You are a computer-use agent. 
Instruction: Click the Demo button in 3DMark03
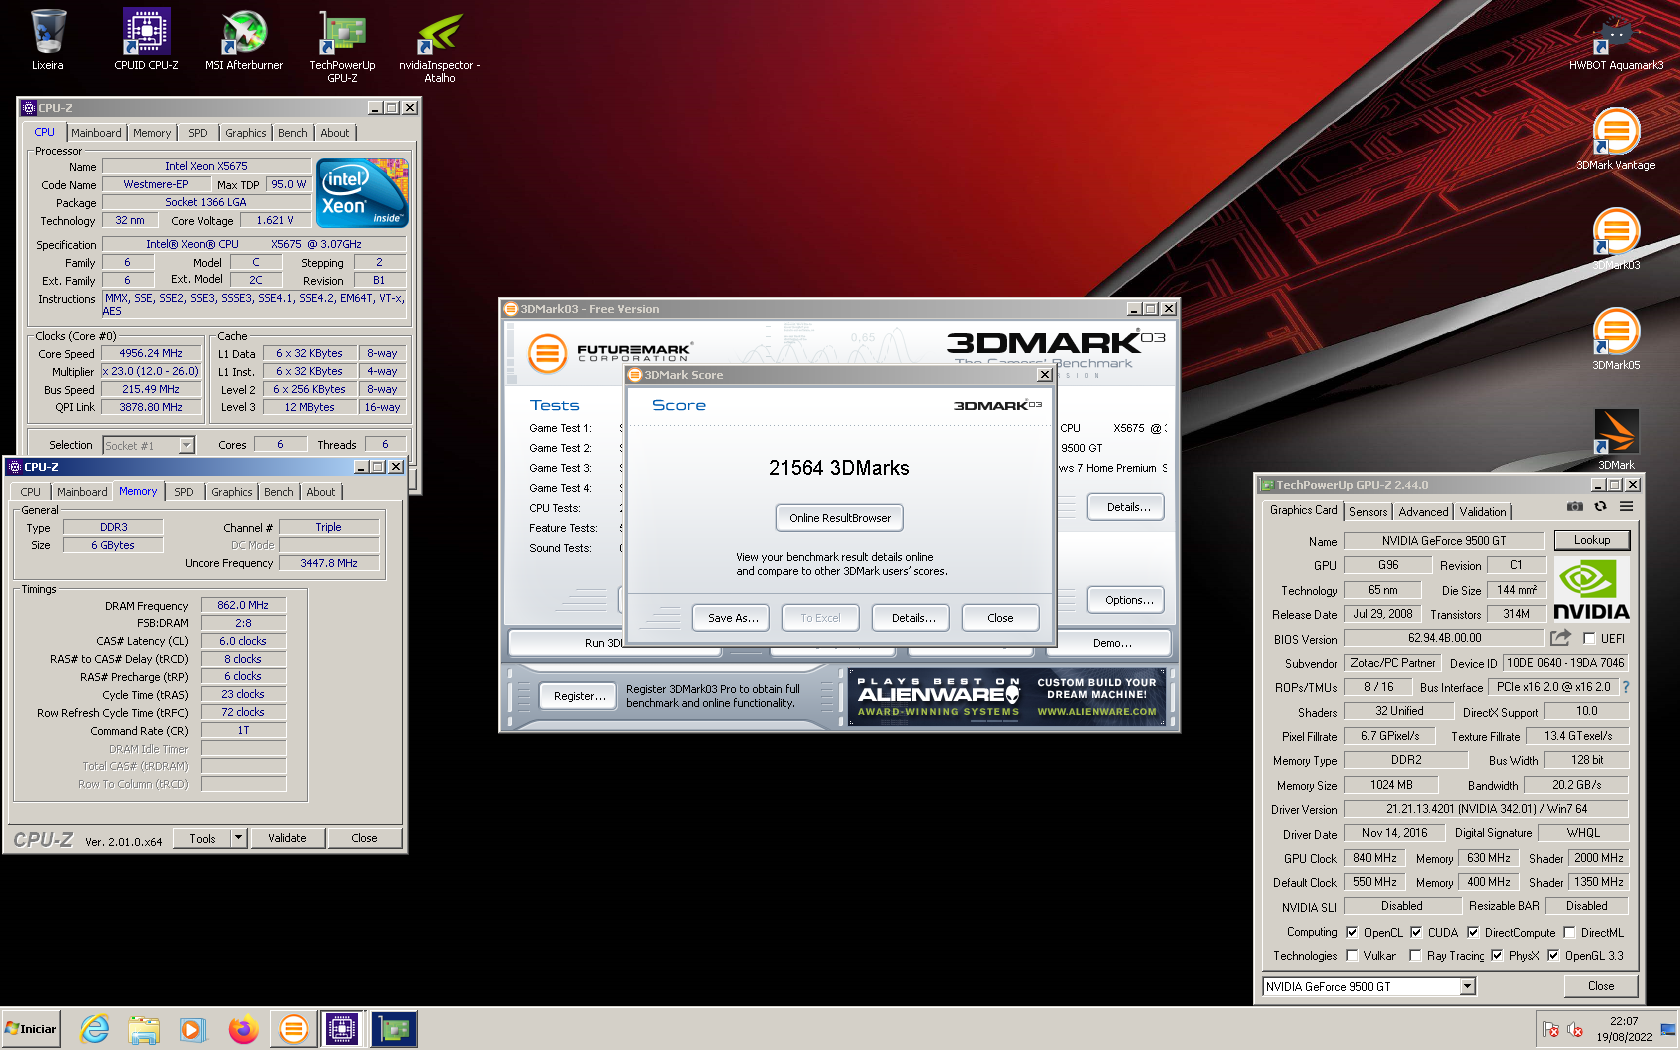pos(1112,643)
